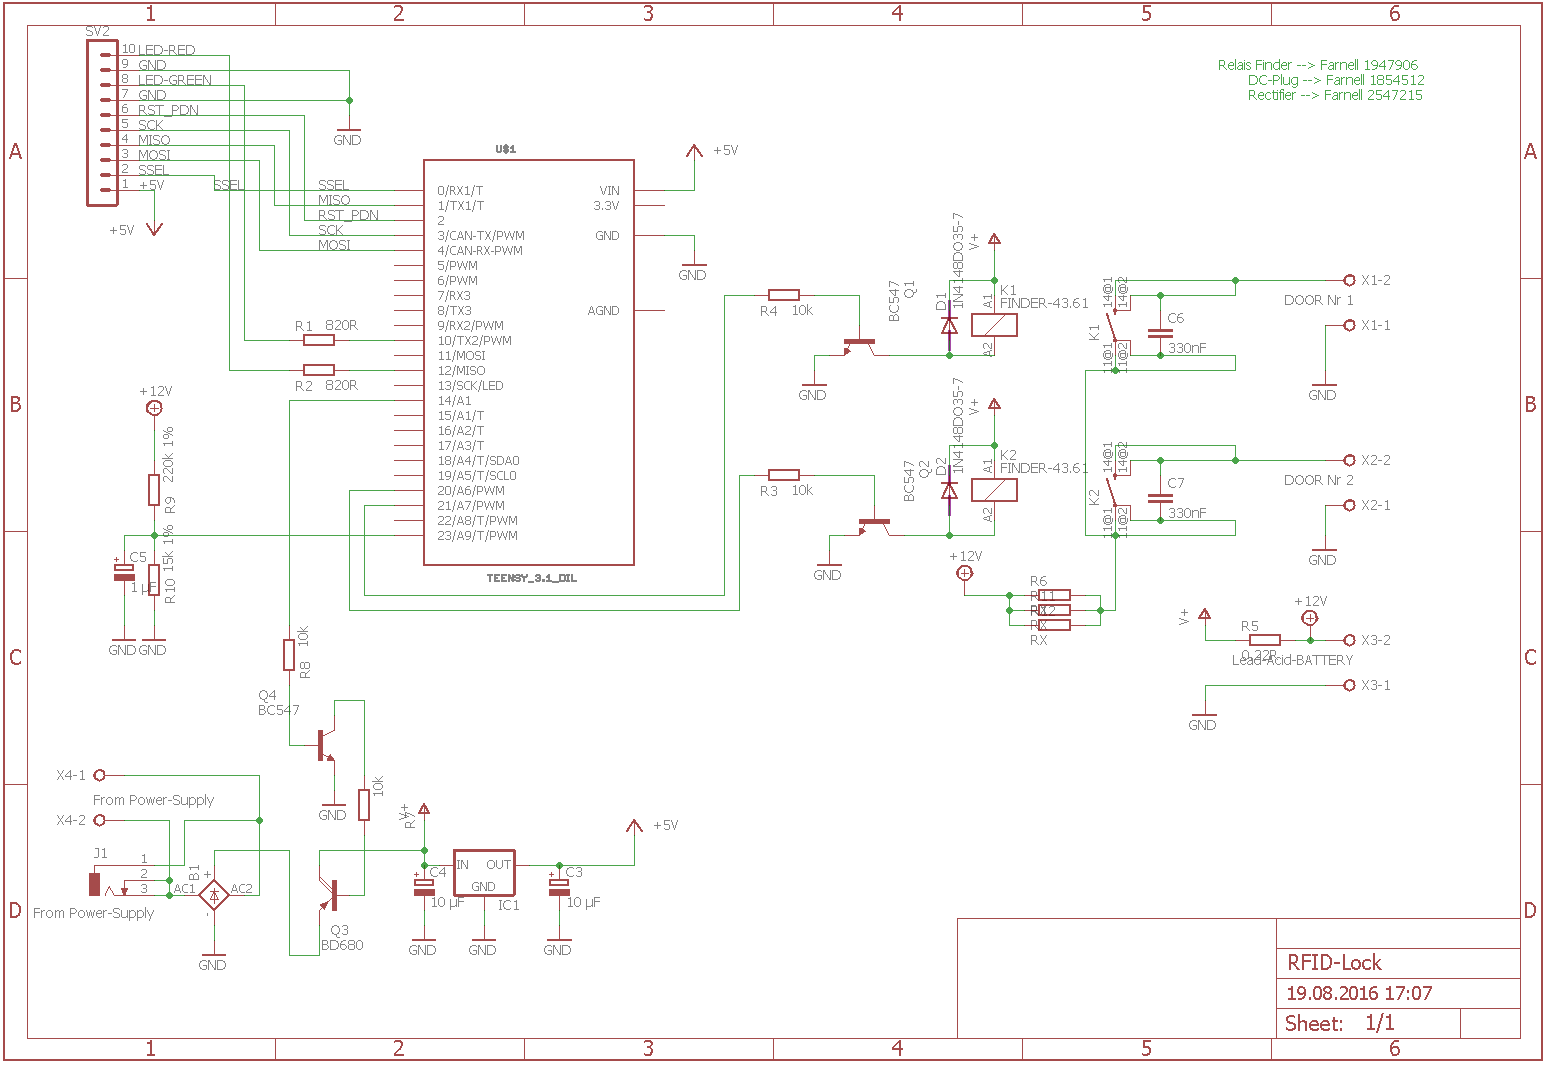Click the C4 10 µF capacitor
This screenshot has width=1545, height=1065.
tap(424, 886)
